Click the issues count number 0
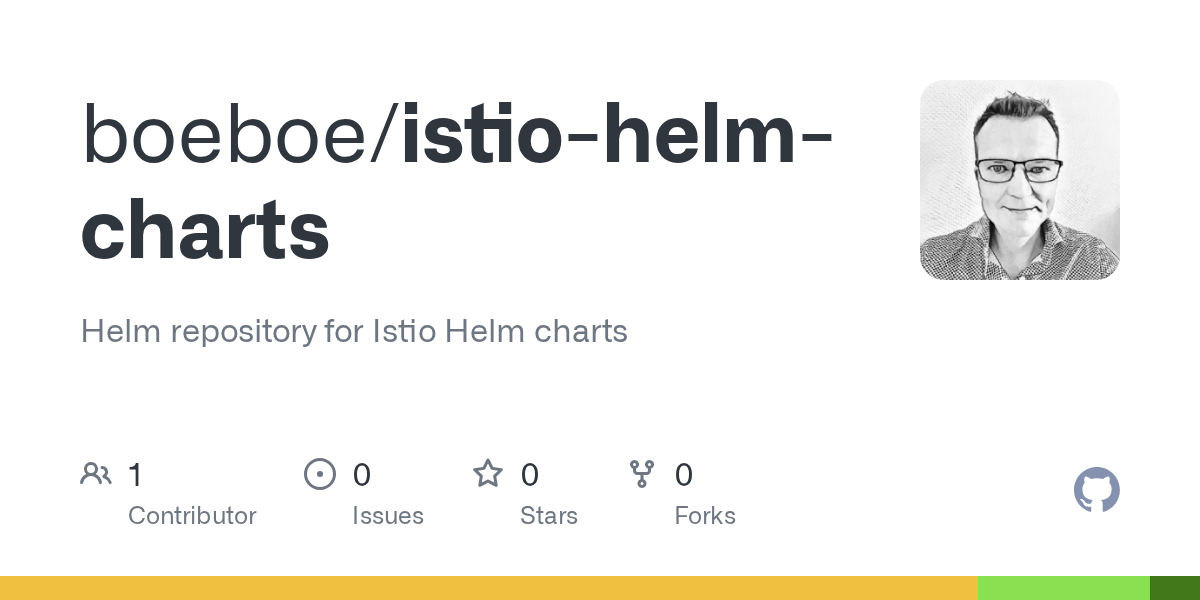This screenshot has height=600, width=1200. [x=362, y=475]
